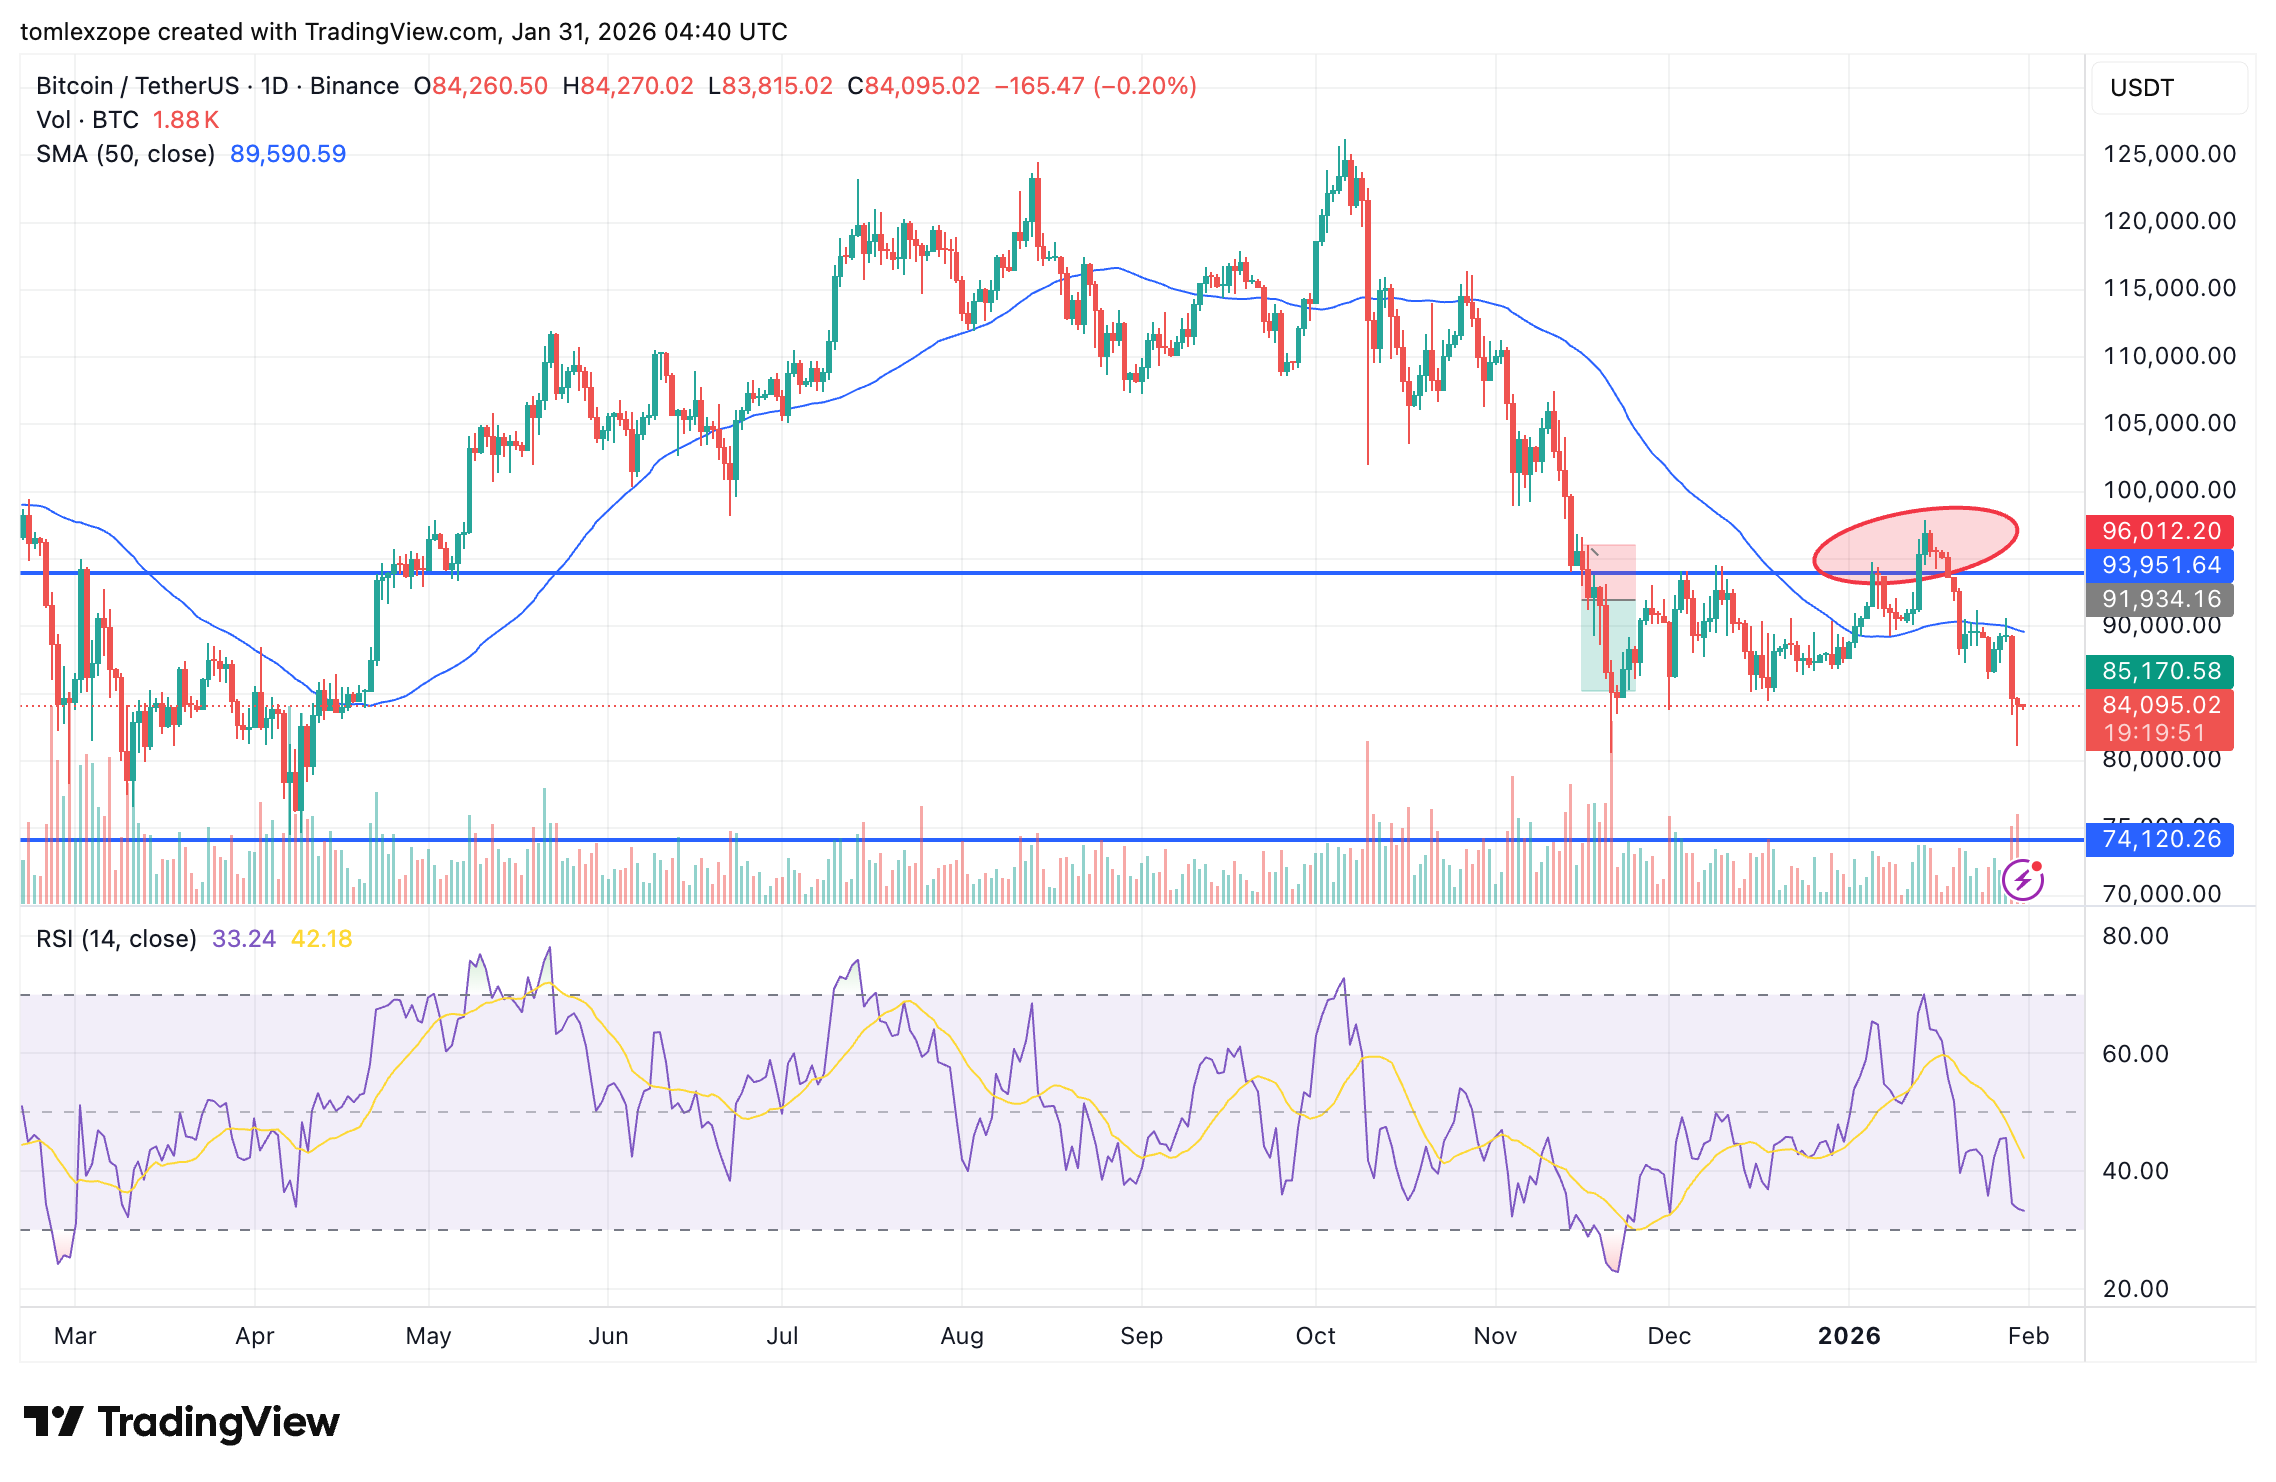Click the 96,012.20 red price label
The image size is (2276, 1482).
(x=2160, y=531)
